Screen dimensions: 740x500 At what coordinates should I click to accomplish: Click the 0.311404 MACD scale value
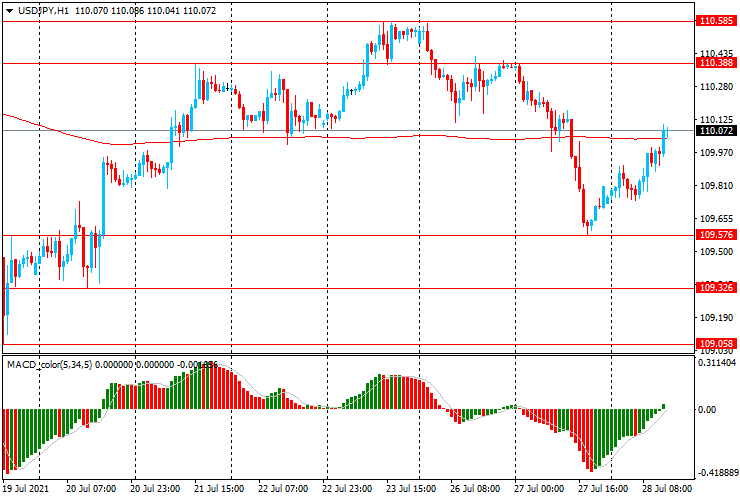pos(717,363)
